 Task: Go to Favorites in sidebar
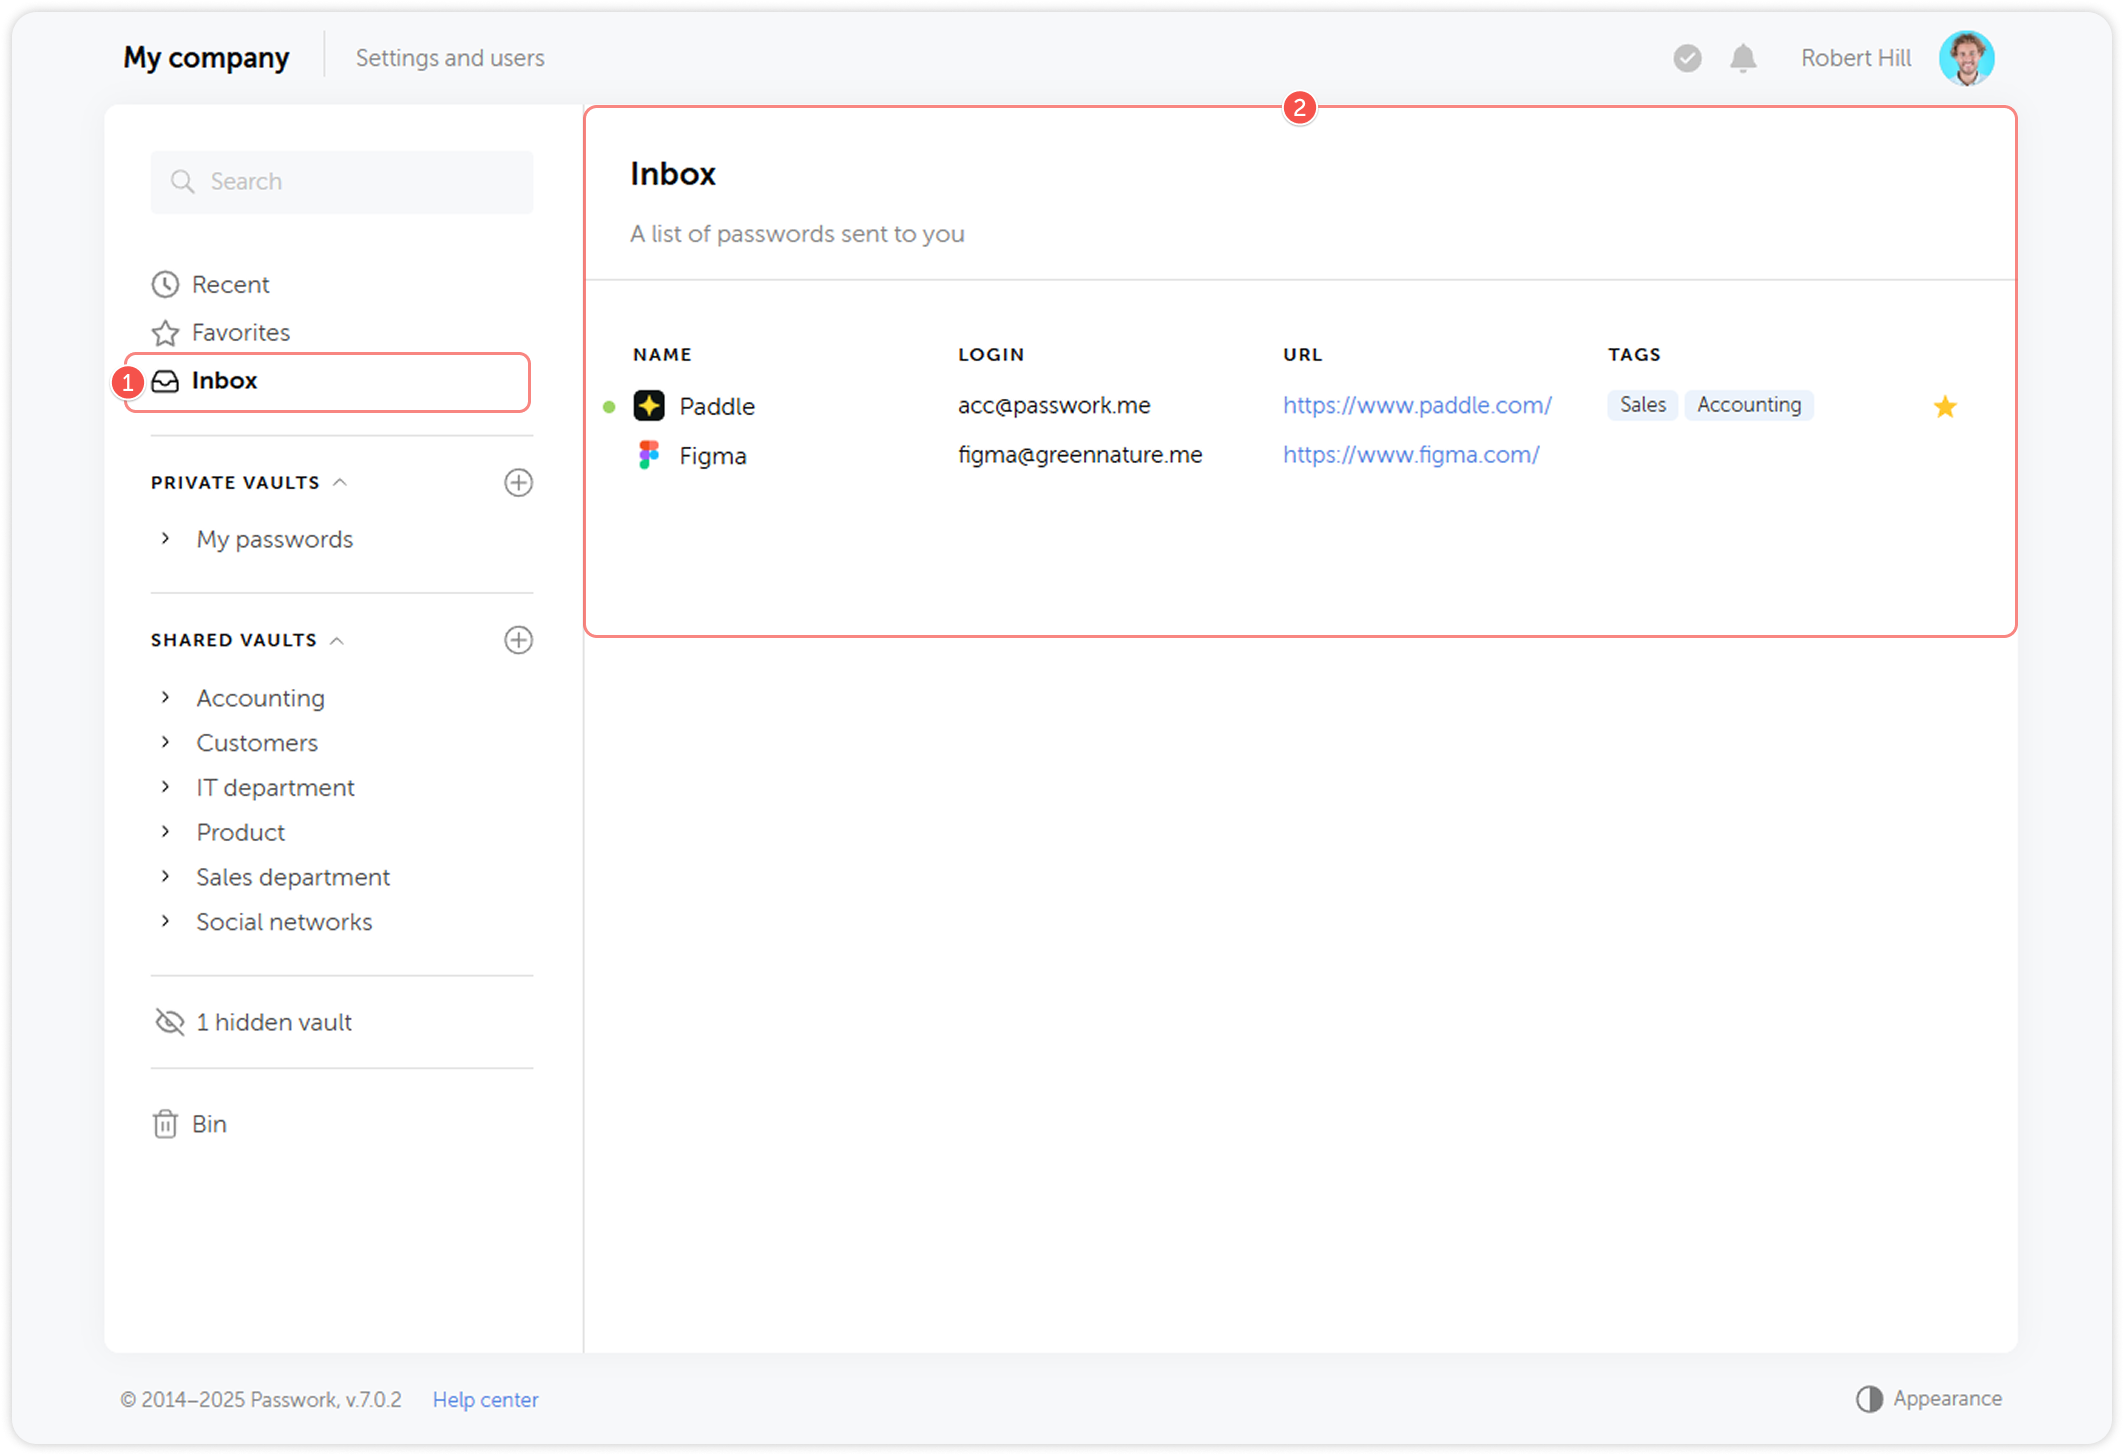(x=240, y=332)
